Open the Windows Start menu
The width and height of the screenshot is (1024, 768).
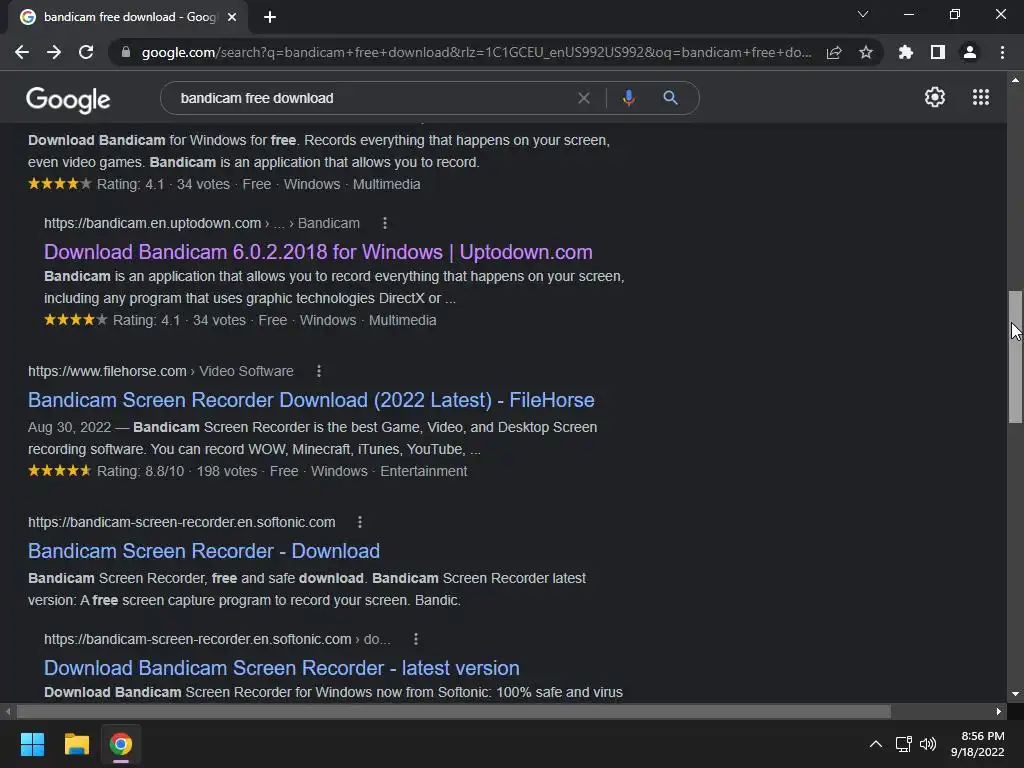tap(32, 744)
